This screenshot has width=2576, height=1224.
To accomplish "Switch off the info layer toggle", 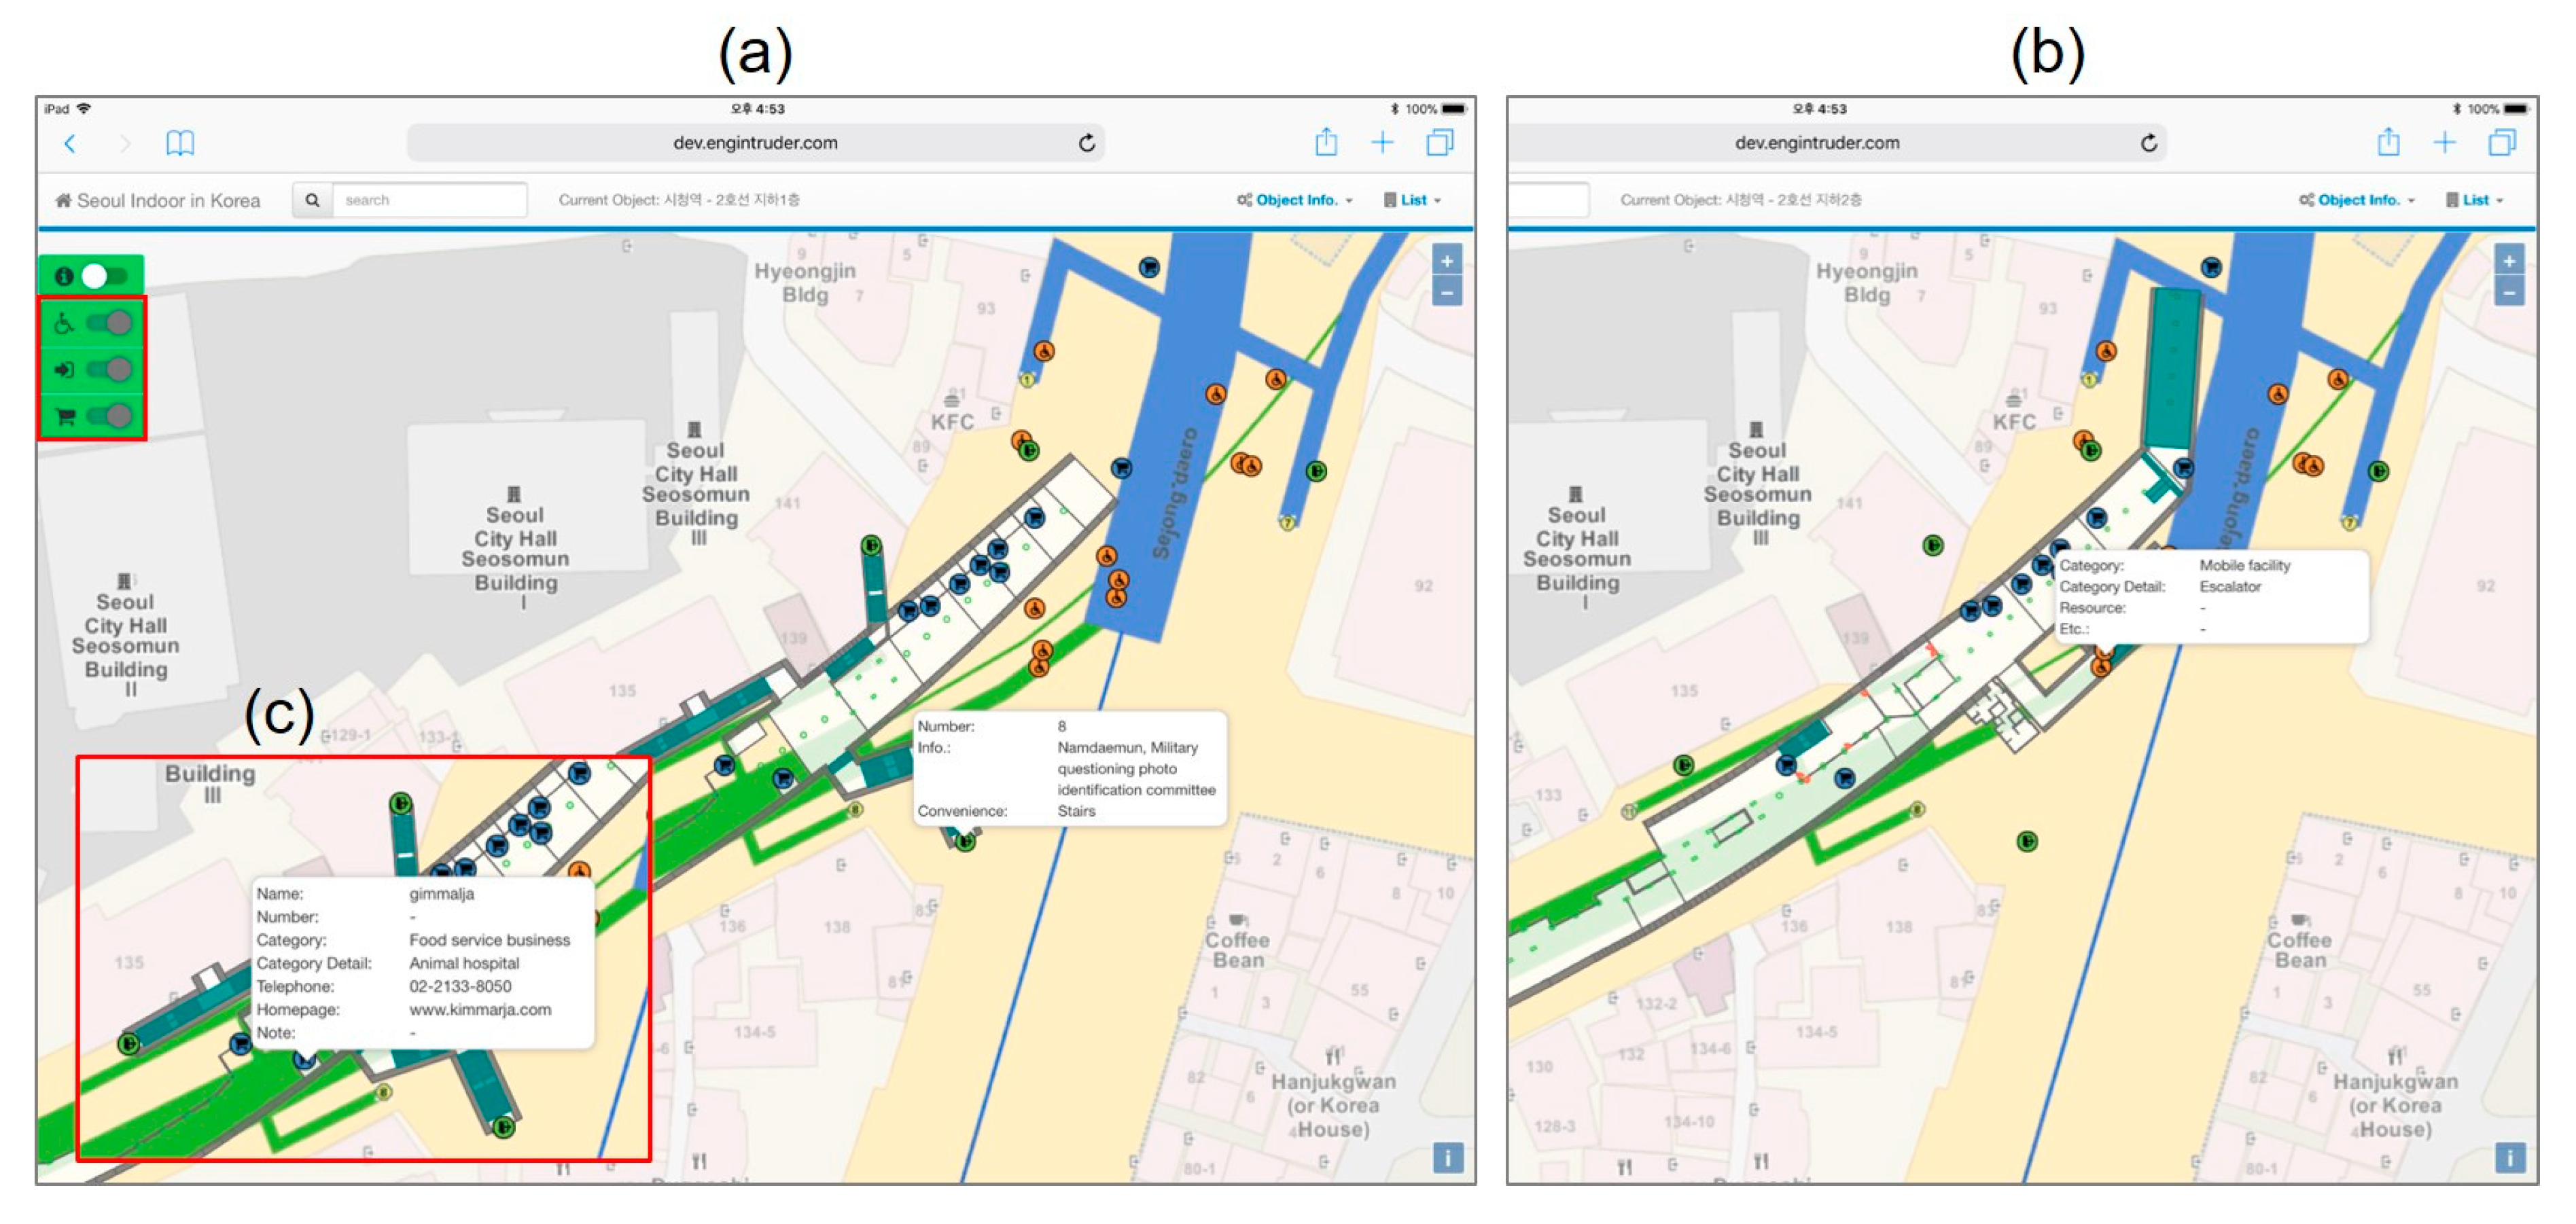I will click(x=104, y=276).
